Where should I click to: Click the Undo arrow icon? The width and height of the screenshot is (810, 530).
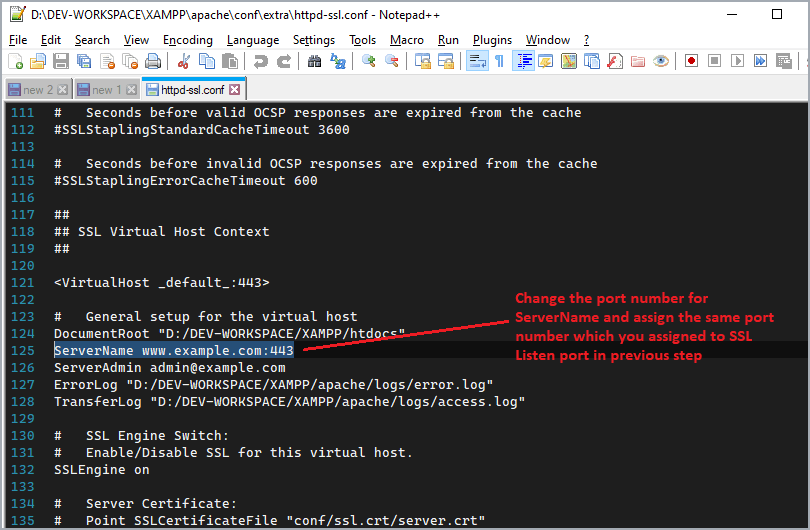click(x=261, y=61)
